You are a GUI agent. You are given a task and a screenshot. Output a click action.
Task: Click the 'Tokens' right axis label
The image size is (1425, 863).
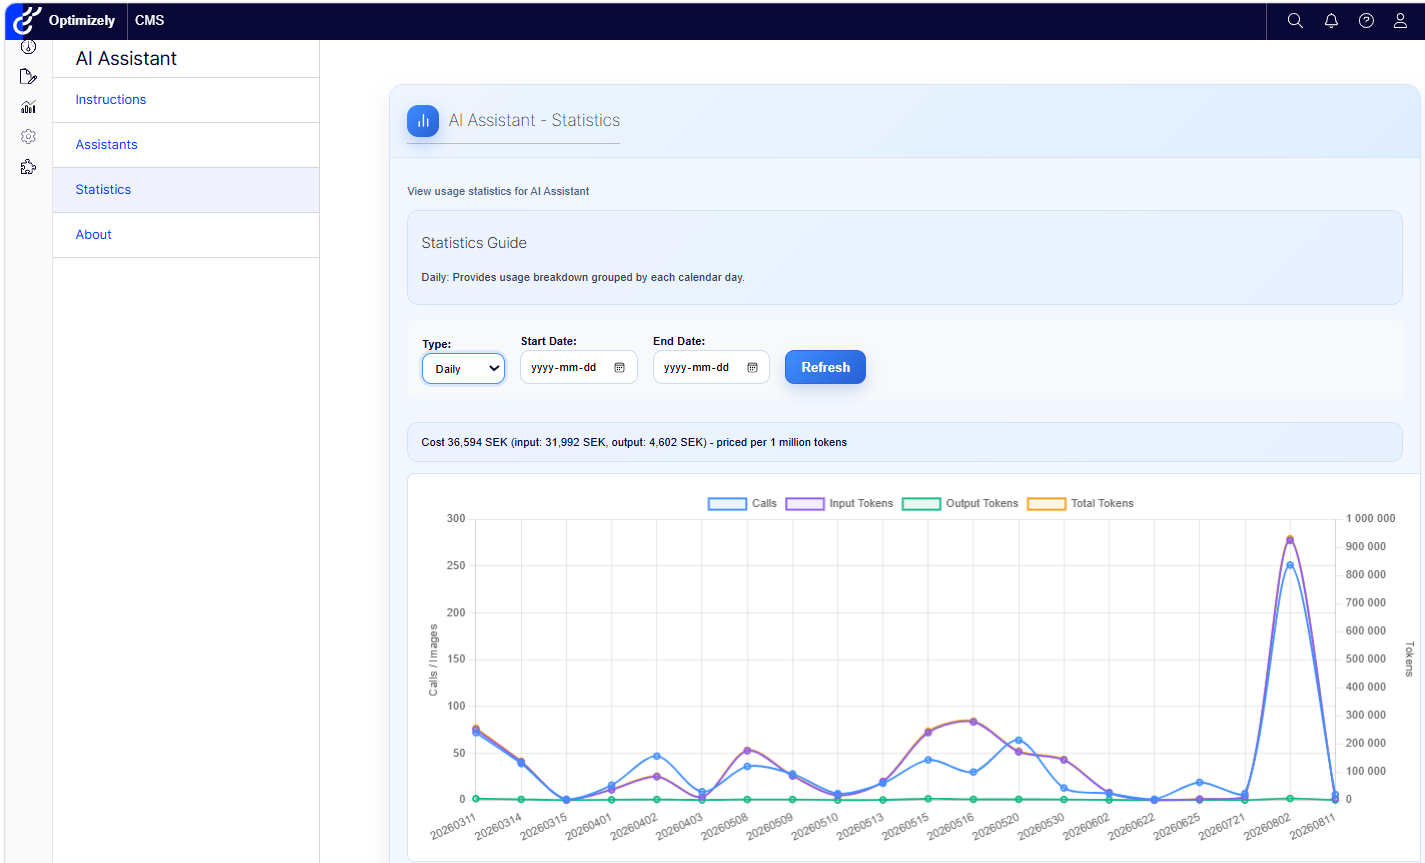point(1409,659)
